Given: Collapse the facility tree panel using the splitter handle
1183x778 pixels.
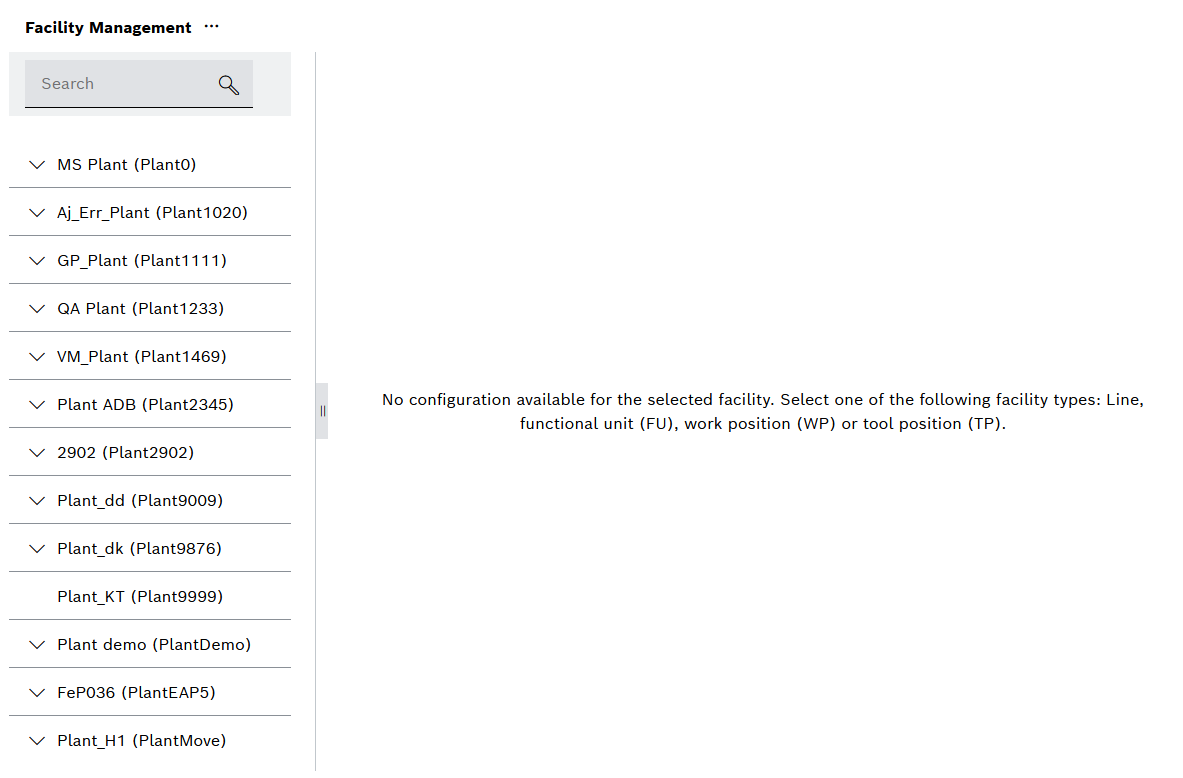Looking at the screenshot, I should pyautogui.click(x=322, y=410).
